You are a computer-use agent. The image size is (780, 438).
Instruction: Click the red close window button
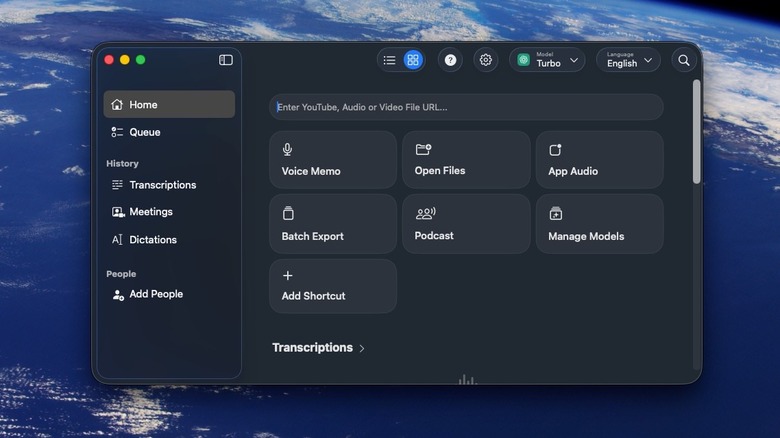[x=109, y=60]
